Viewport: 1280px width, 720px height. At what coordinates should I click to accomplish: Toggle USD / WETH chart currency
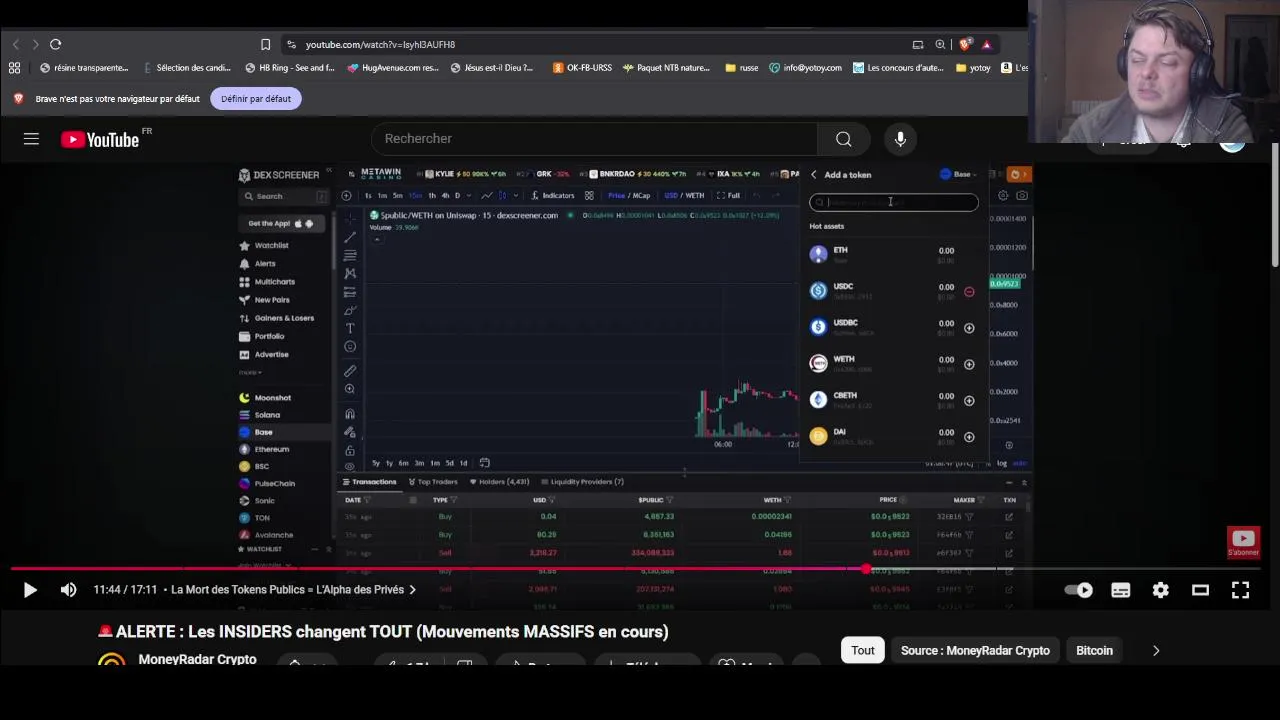685,196
